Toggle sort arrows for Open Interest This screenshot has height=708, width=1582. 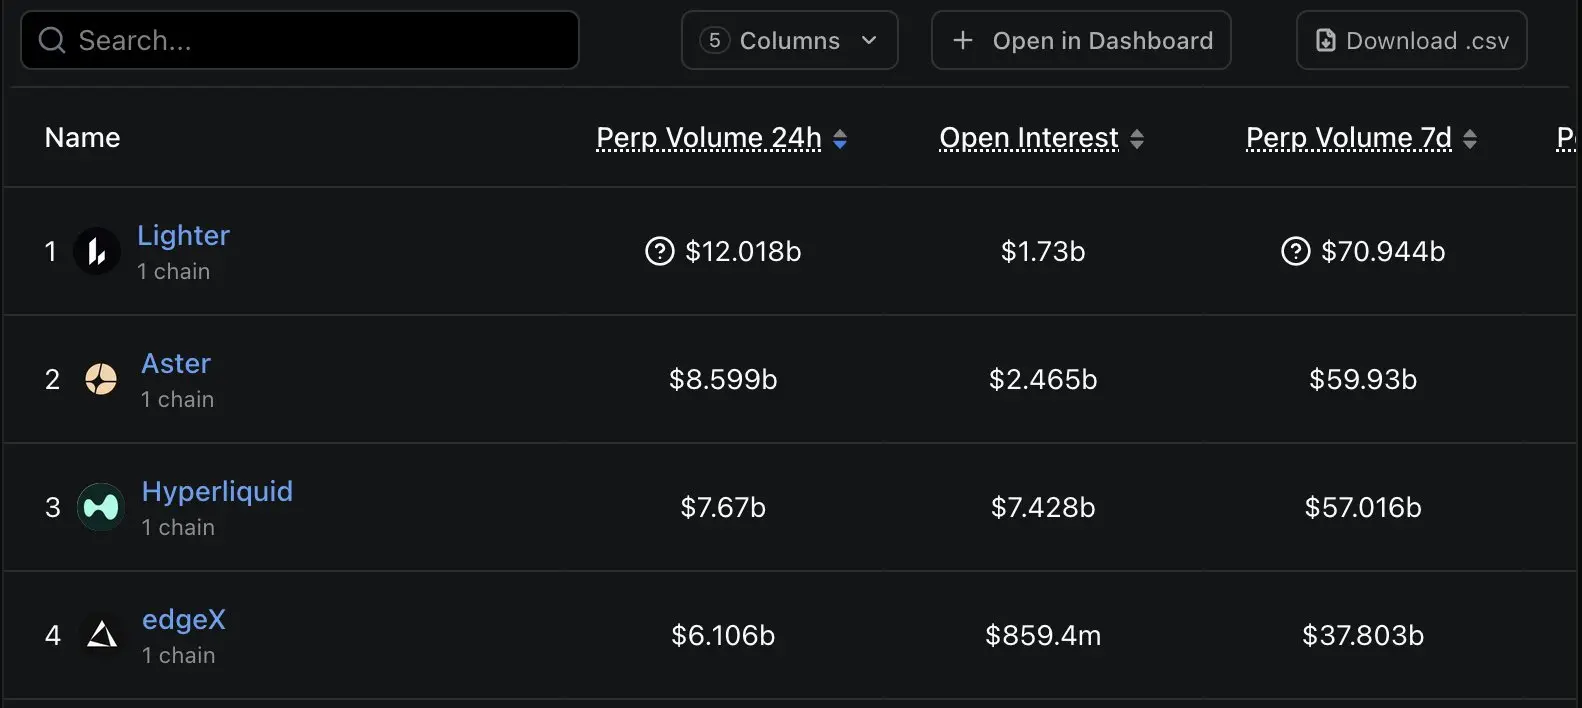(1137, 139)
